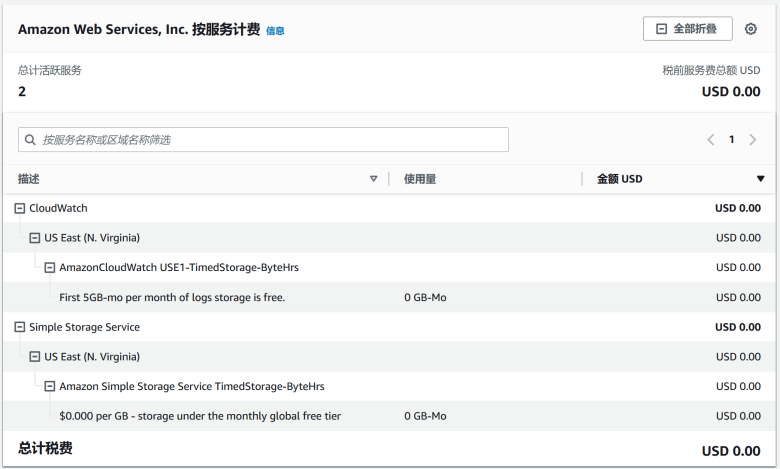Click the Amount USD column header text
Viewport: 780px width, 469px height.
coord(619,179)
